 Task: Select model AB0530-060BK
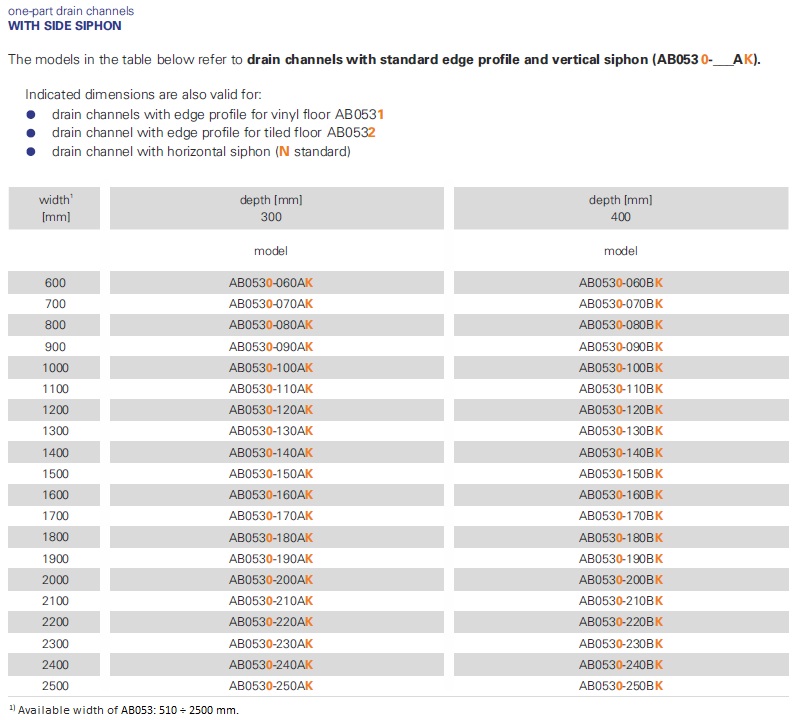pos(621,283)
